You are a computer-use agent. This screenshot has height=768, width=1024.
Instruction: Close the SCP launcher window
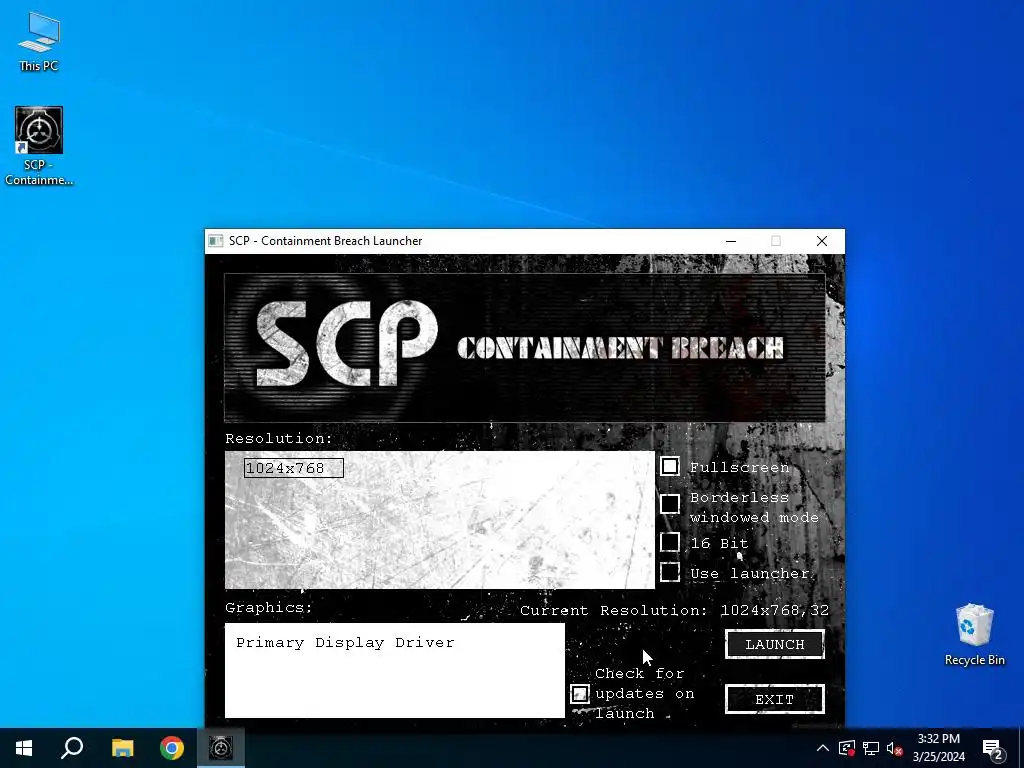[822, 241]
